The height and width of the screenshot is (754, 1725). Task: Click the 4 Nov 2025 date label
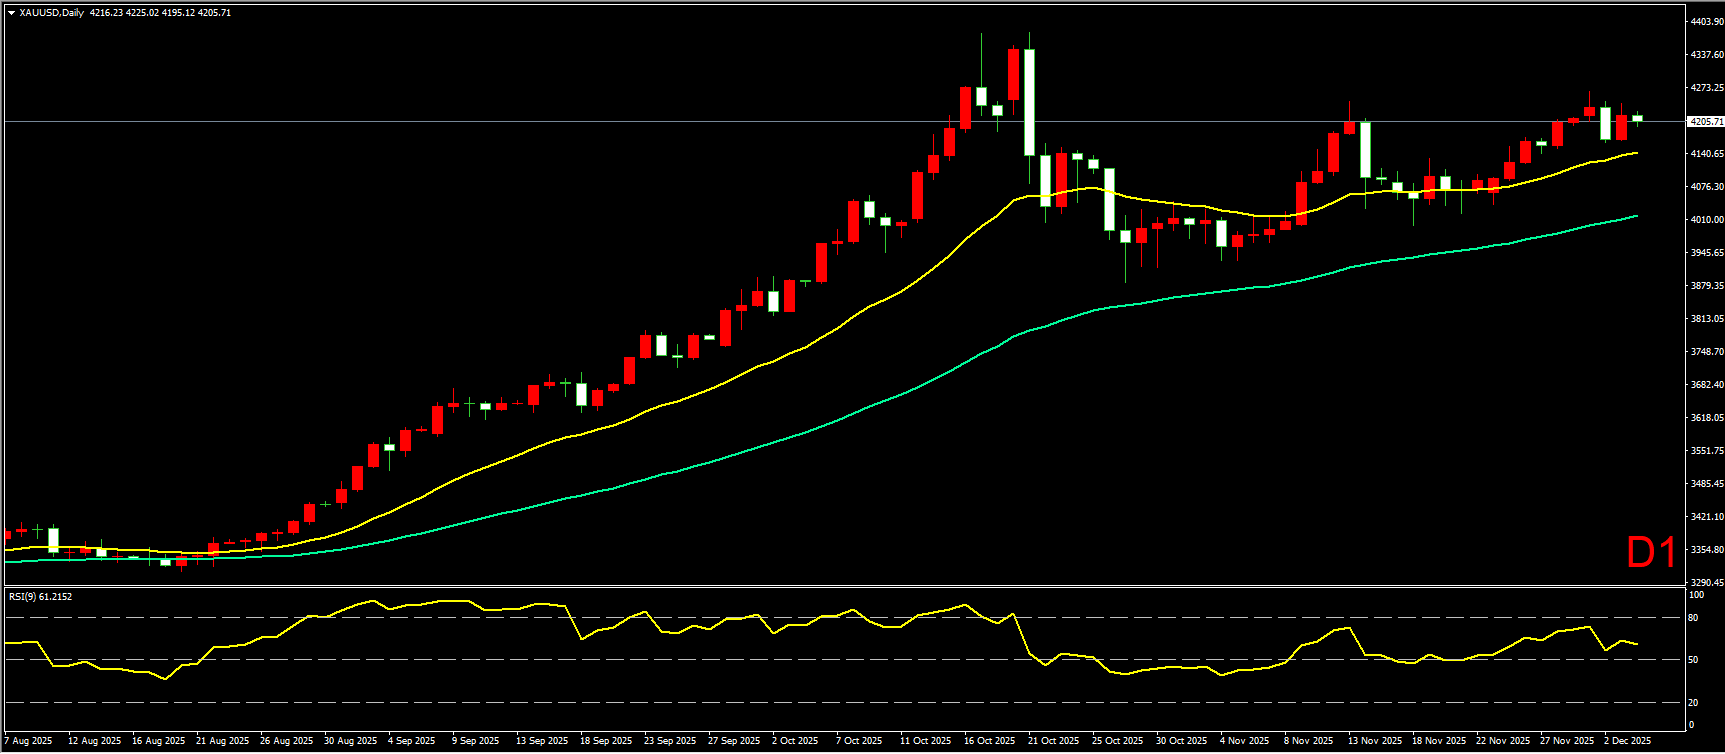(1244, 741)
